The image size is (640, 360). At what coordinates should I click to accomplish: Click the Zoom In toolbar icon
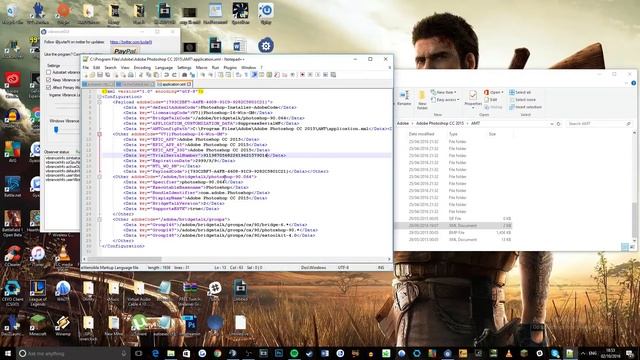pyautogui.click(x=203, y=75)
